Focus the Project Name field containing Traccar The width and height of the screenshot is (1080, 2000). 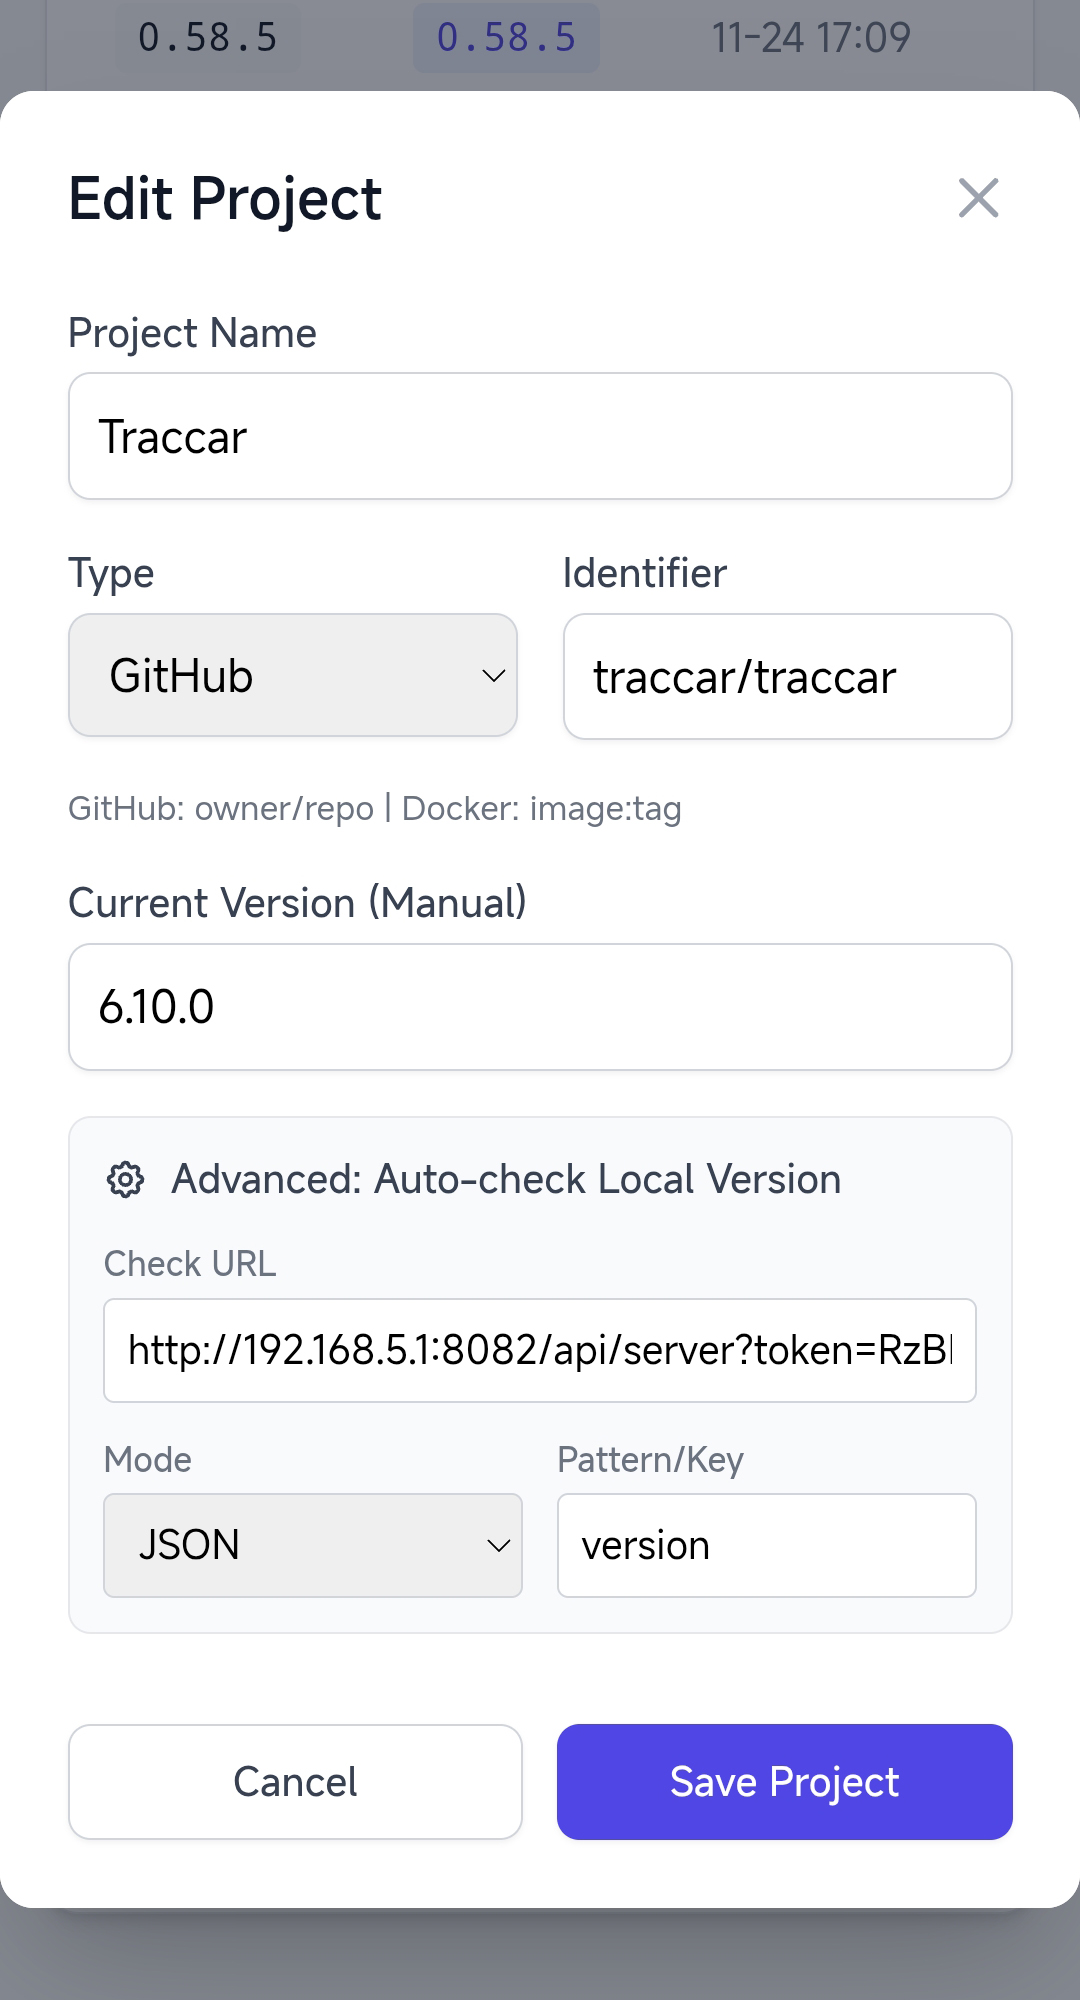540,437
